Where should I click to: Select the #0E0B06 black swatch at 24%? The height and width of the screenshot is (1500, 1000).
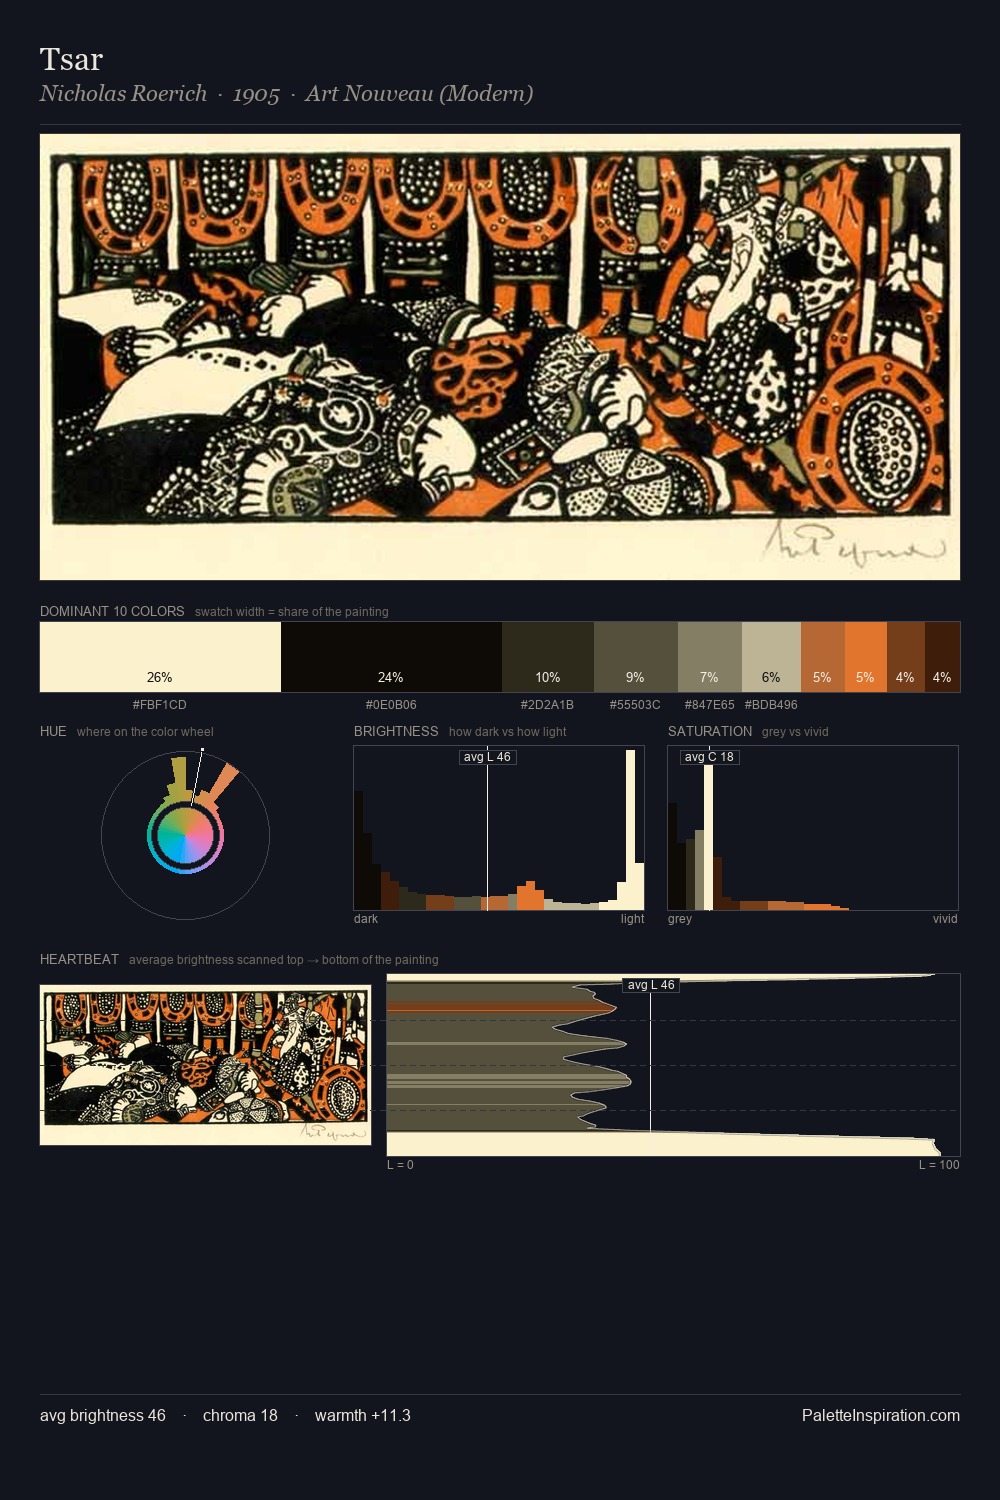pyautogui.click(x=391, y=657)
